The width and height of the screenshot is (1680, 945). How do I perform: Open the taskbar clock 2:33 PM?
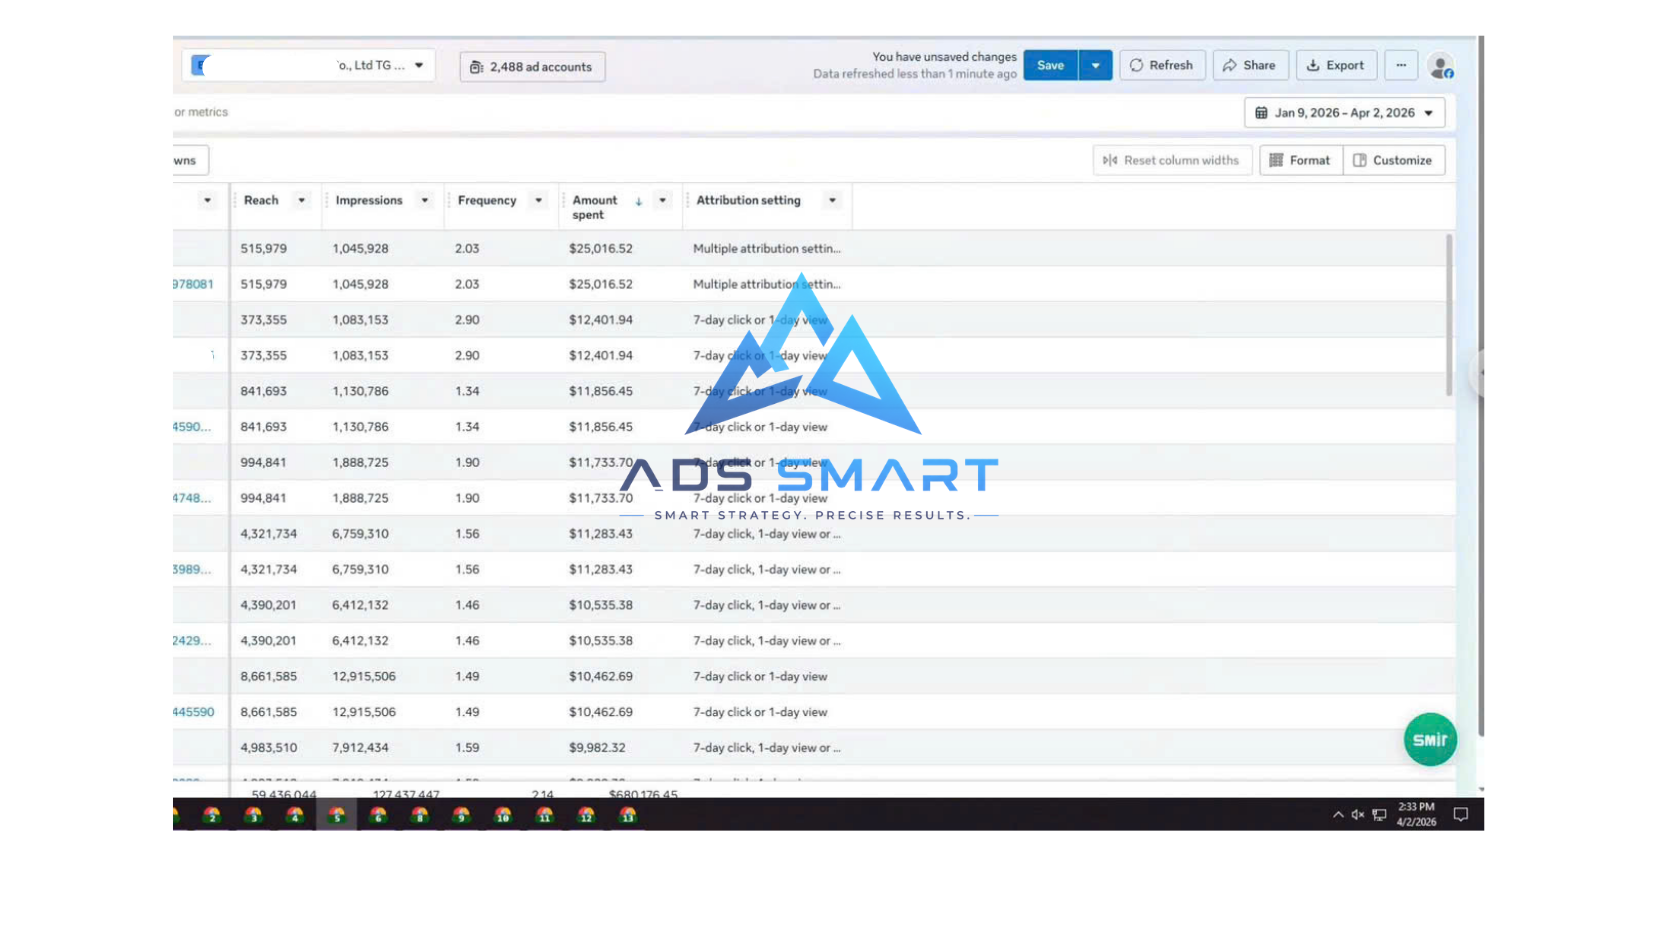point(1416,814)
